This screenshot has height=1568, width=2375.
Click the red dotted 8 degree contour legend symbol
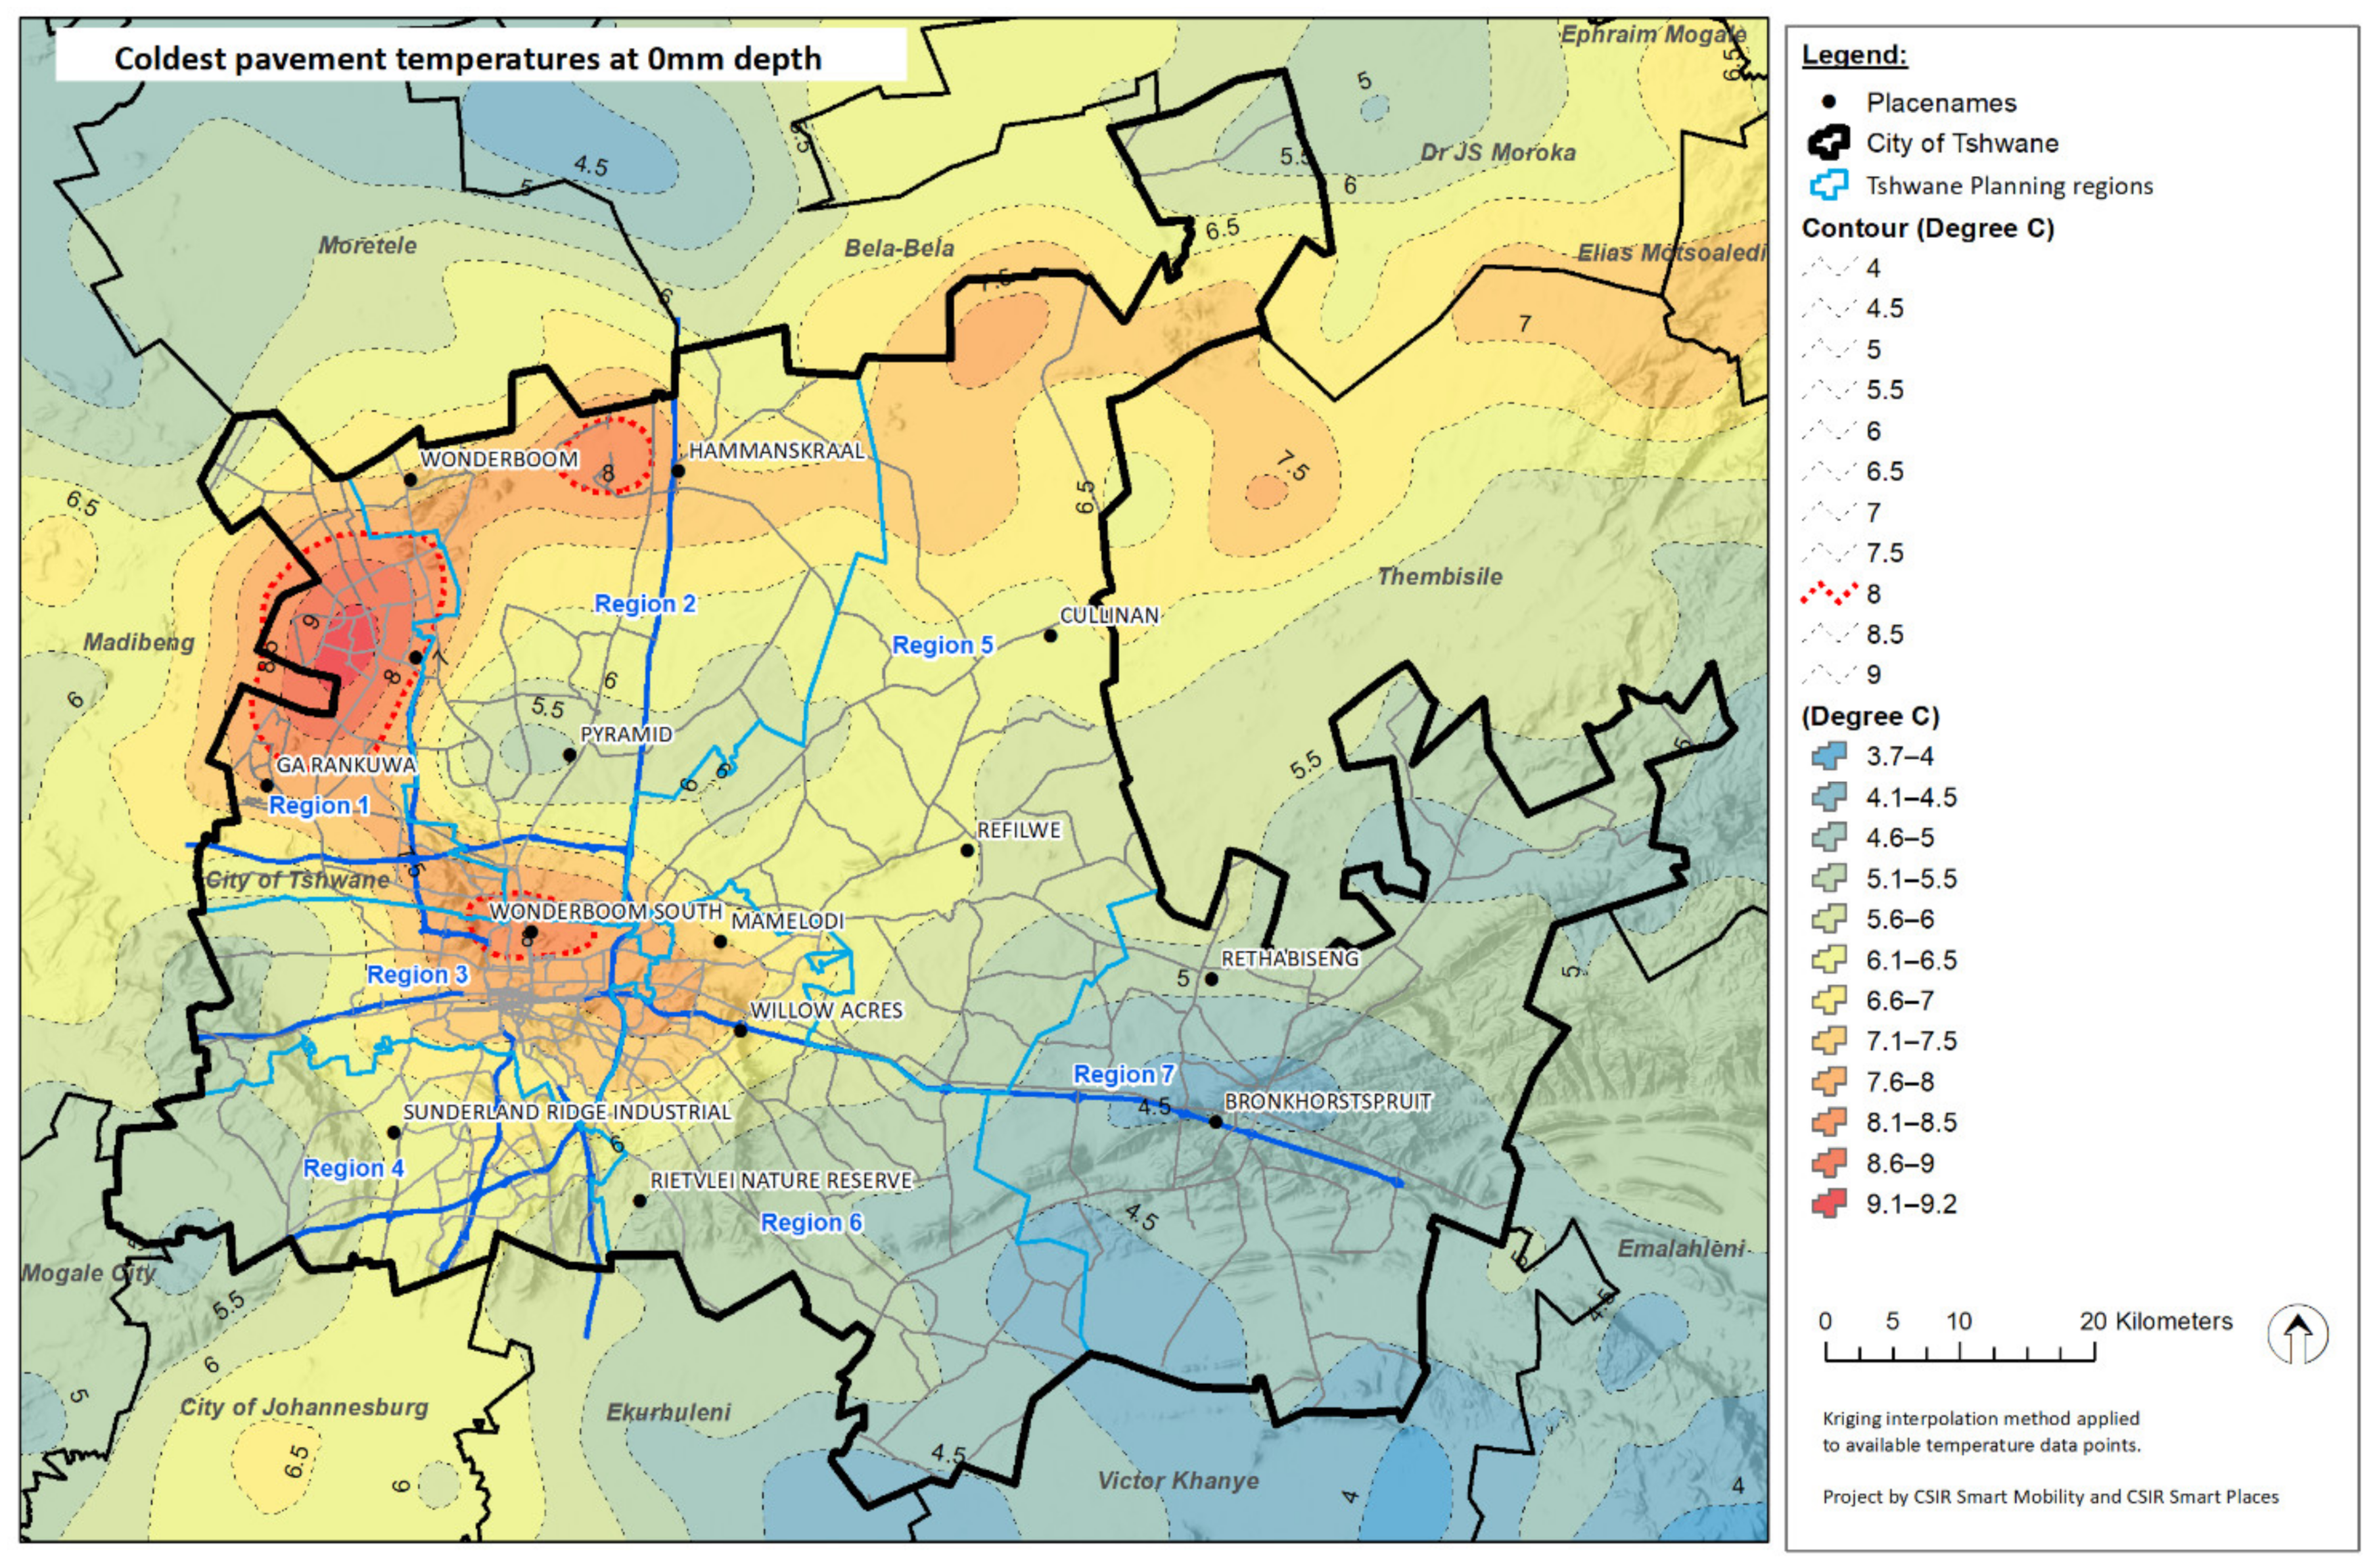click(x=1829, y=594)
